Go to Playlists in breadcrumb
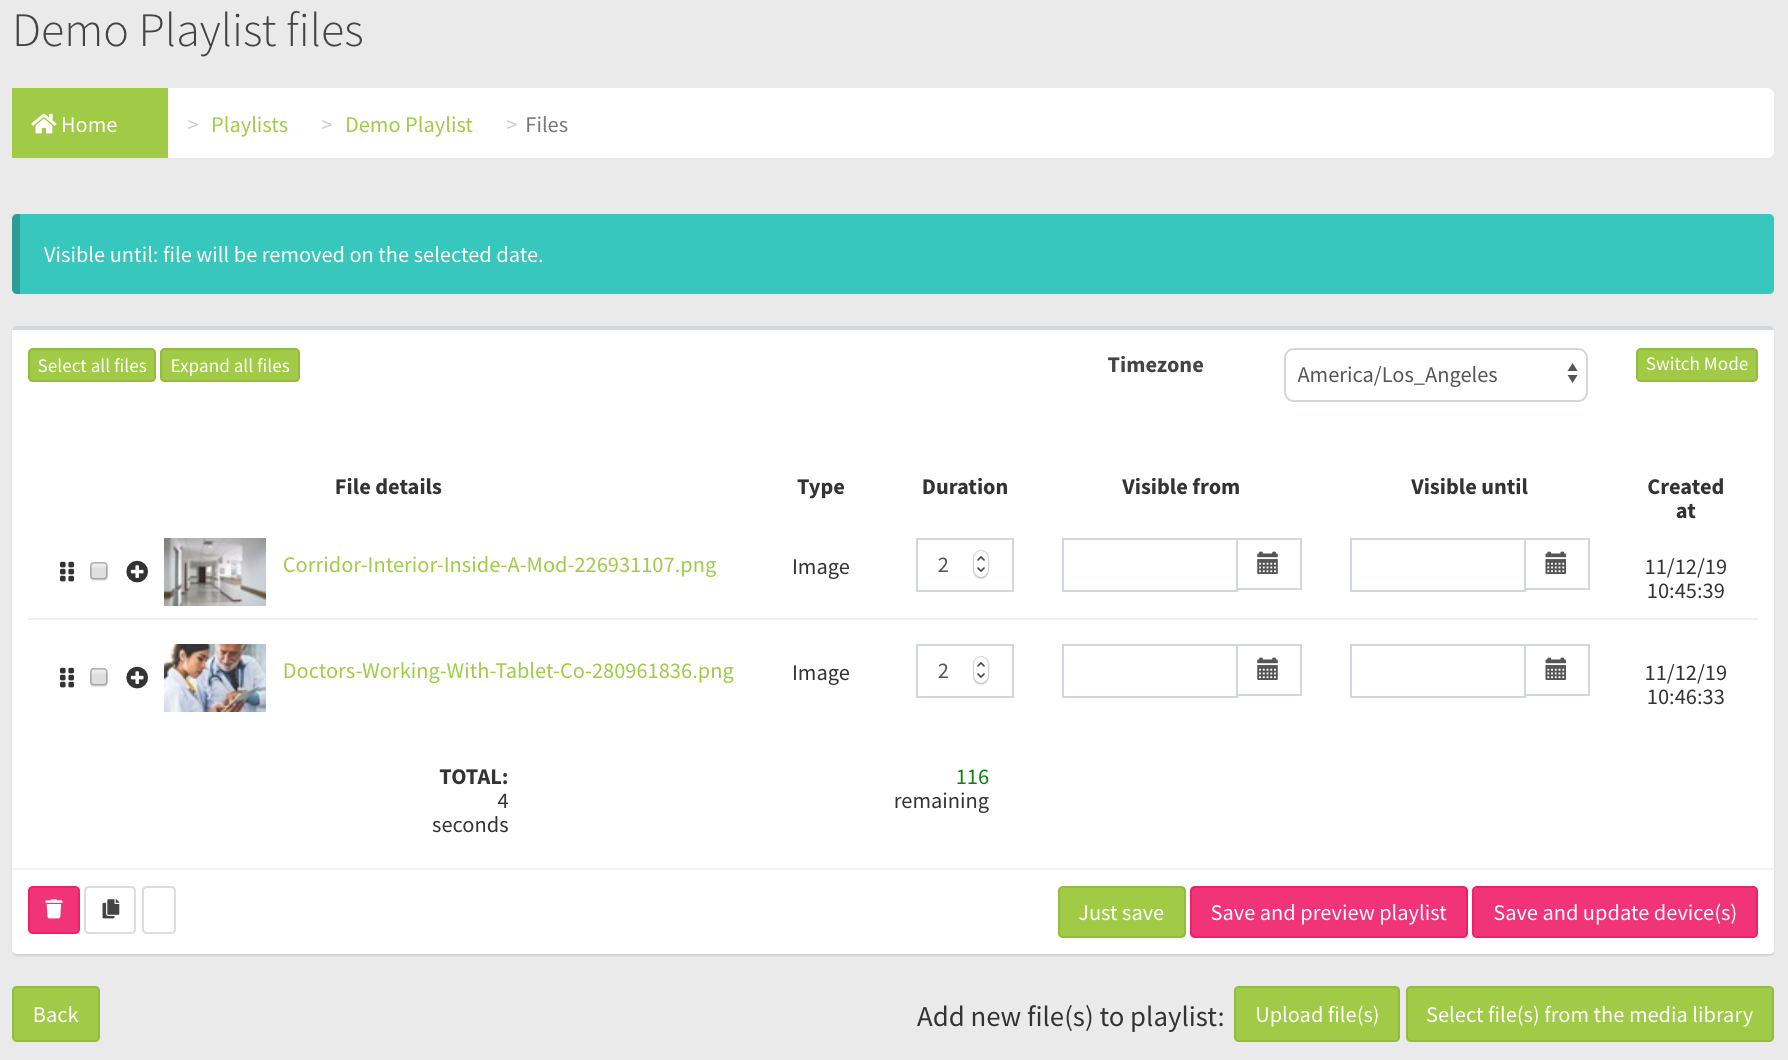Screen dimensions: 1788x1060 click(x=249, y=125)
